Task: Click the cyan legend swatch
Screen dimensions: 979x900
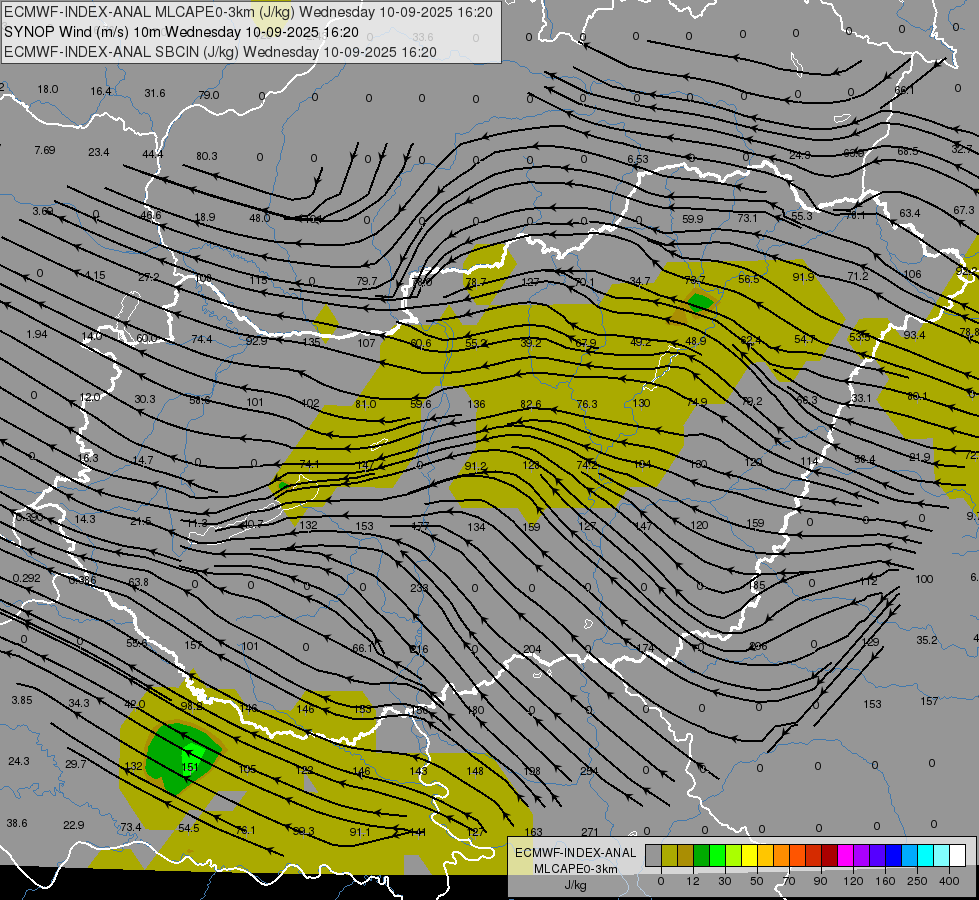Action: (x=925, y=855)
